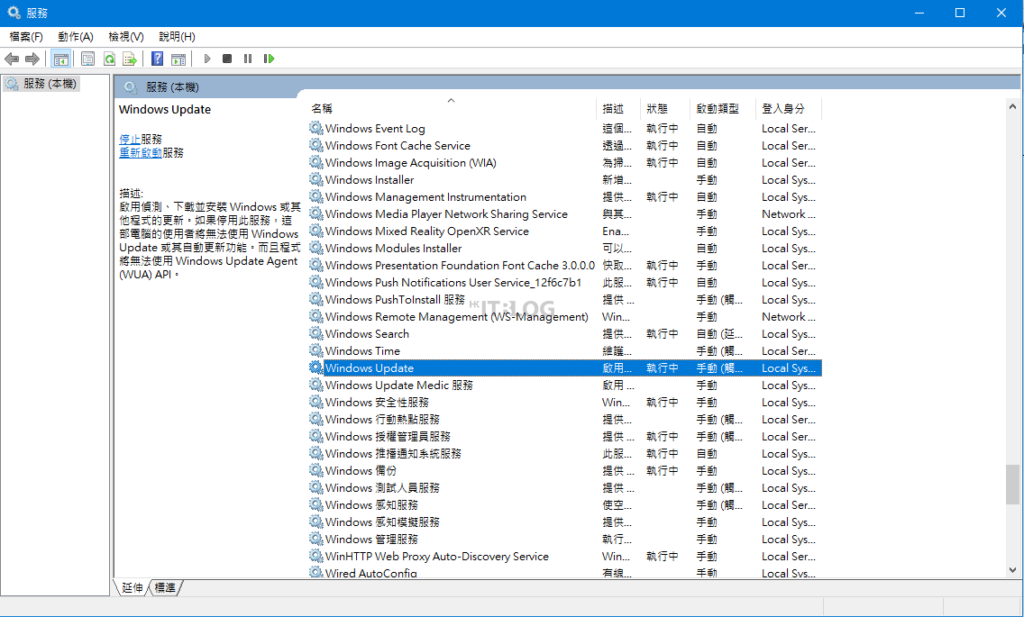Click gear icon of Windows Font Cache Service
This screenshot has height=617, width=1024.
click(x=316, y=146)
